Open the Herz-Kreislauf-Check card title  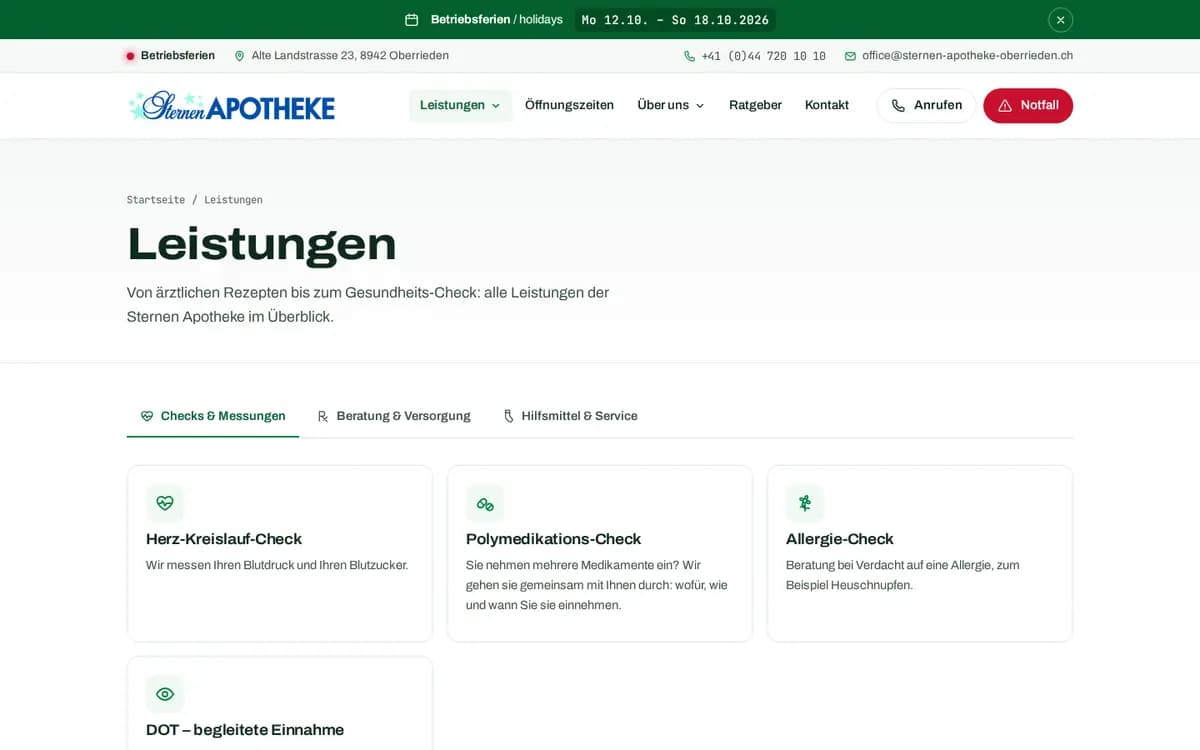tap(224, 539)
